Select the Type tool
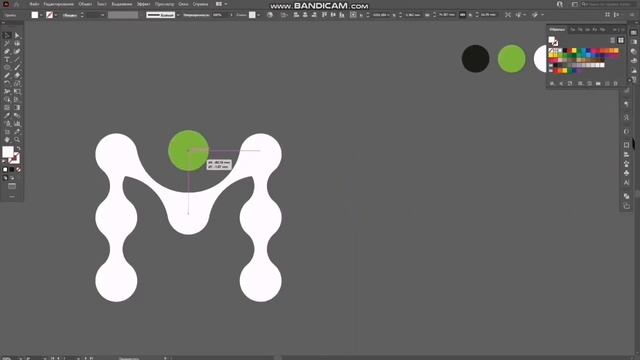640x360 pixels. tap(7, 60)
